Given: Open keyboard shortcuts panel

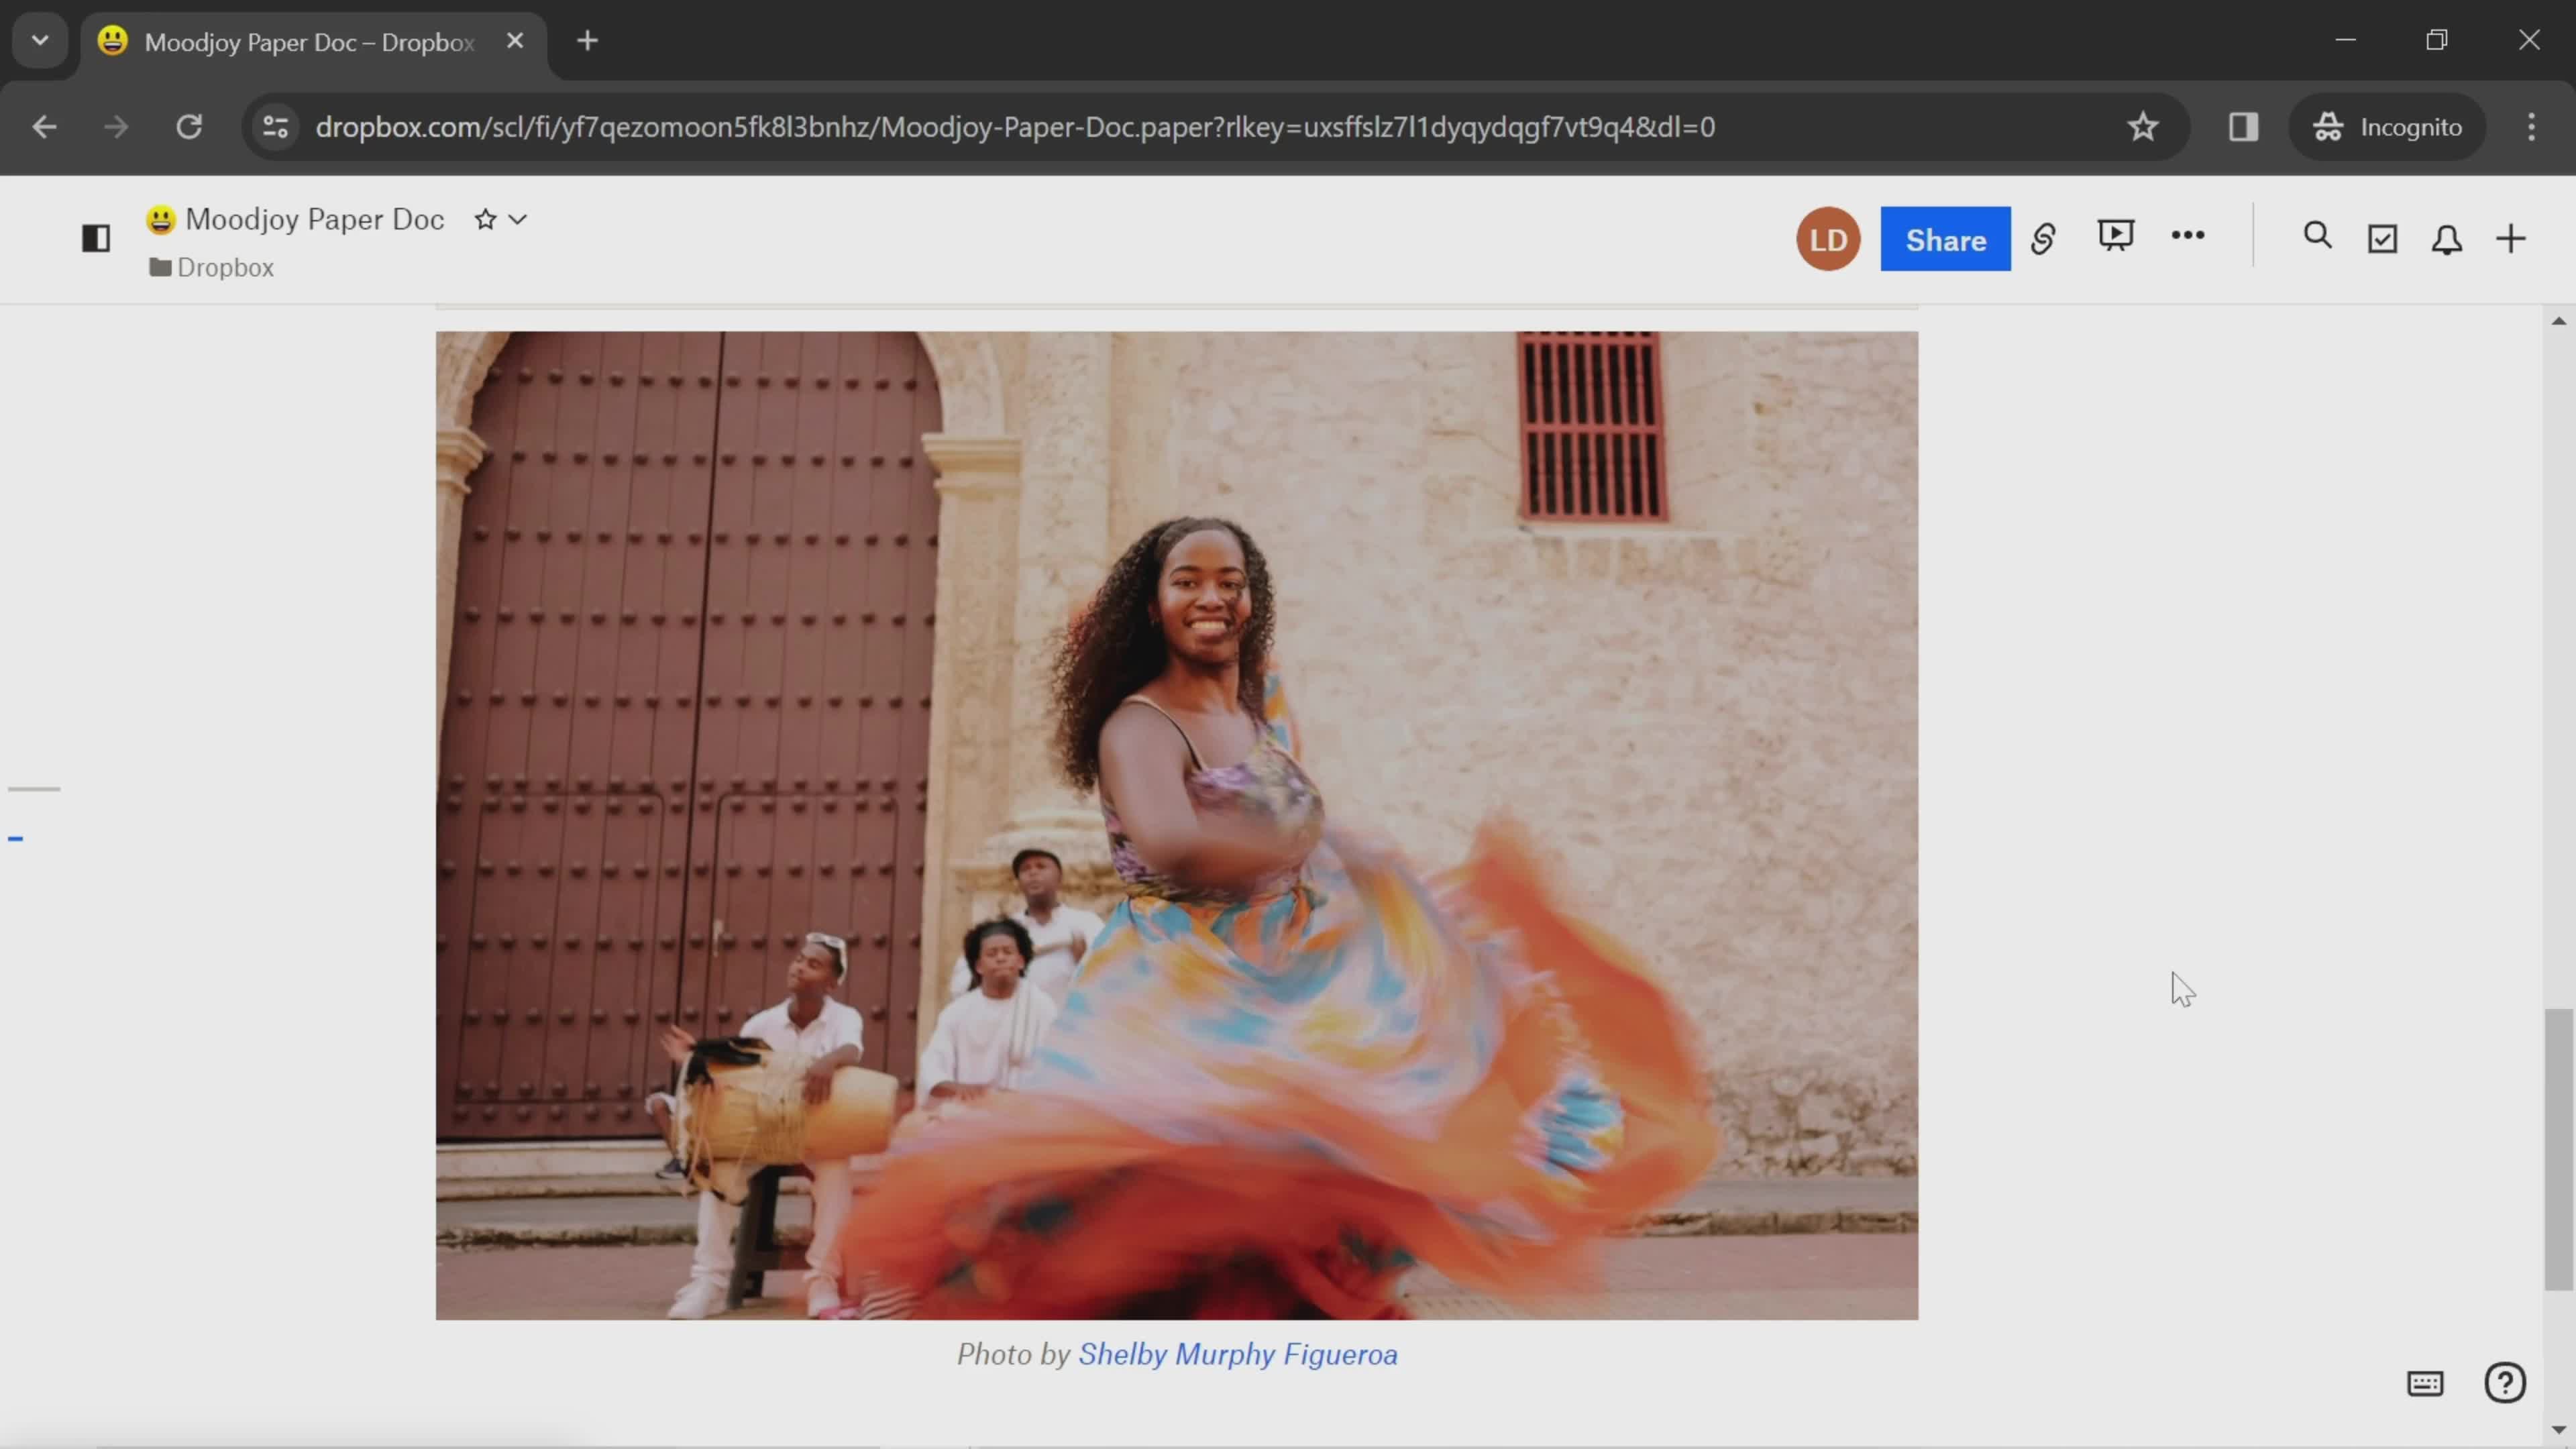Looking at the screenshot, I should point(2425,1383).
